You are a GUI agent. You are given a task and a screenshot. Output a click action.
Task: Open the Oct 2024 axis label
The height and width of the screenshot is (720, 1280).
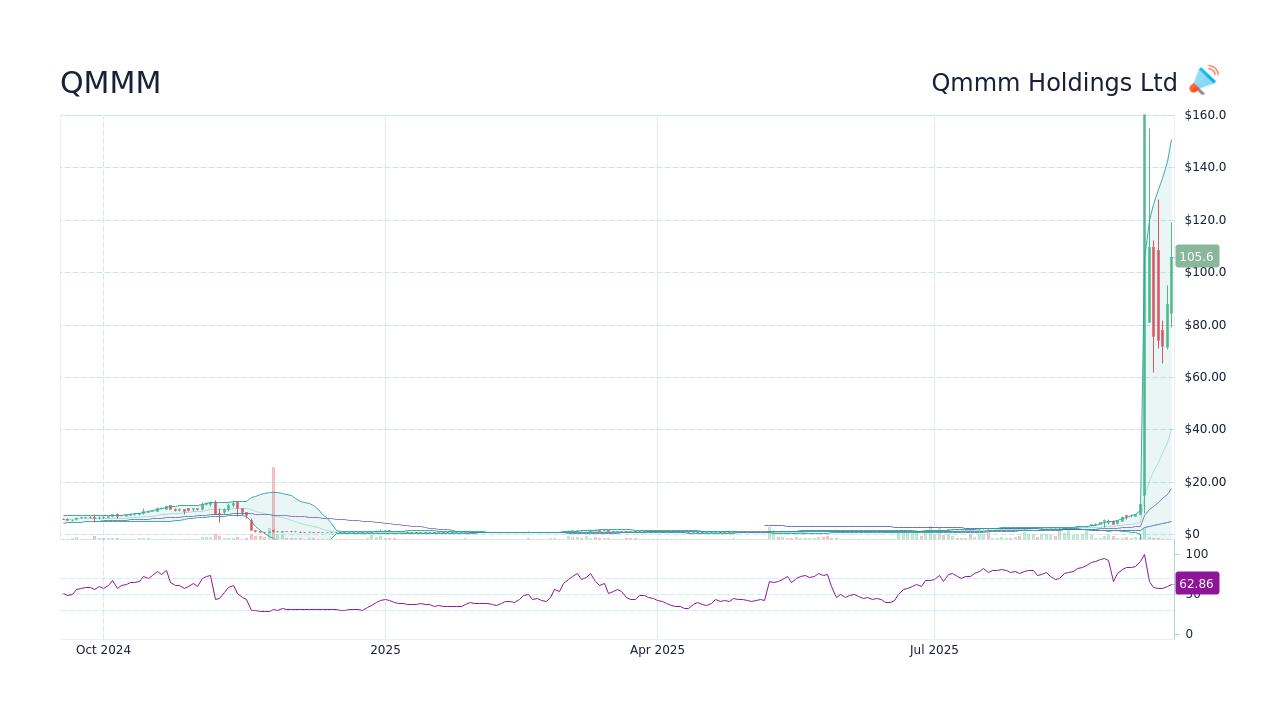pyautogui.click(x=103, y=649)
